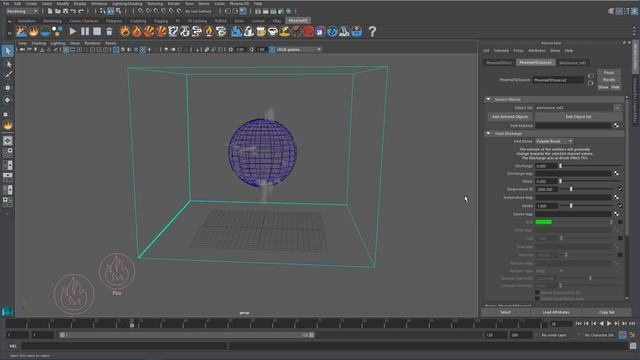Open the sRGB gamma view transform dropdown
640x360 pixels.
299,49
